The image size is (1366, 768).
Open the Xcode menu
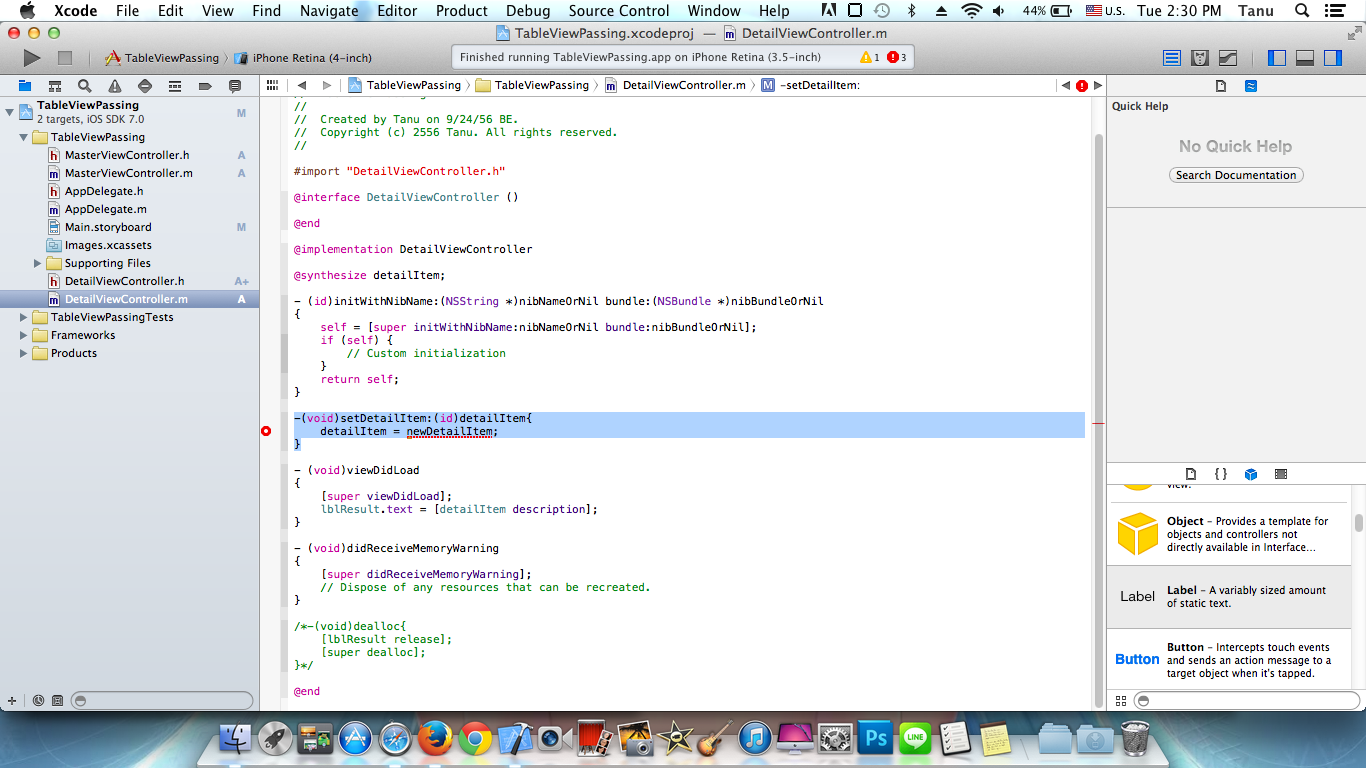[75, 11]
